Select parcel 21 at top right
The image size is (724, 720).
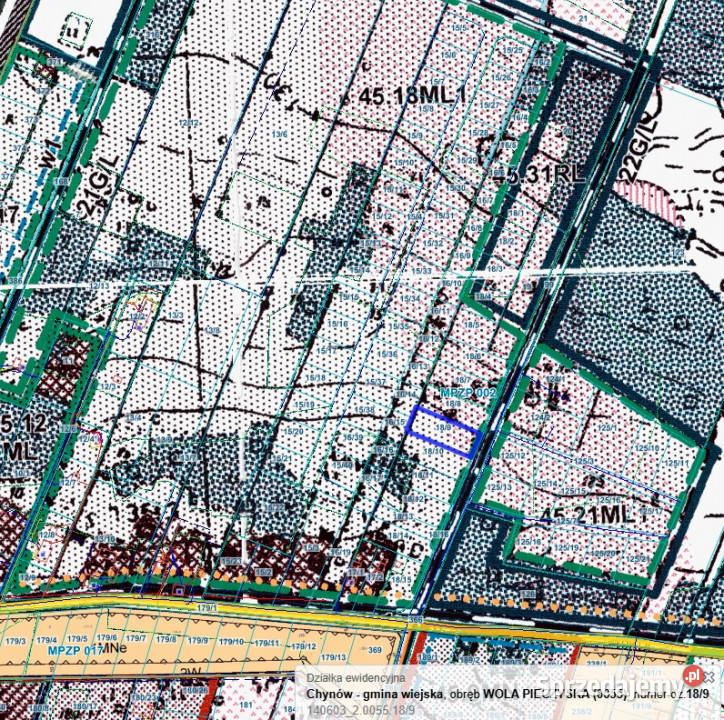[x=583, y=18]
